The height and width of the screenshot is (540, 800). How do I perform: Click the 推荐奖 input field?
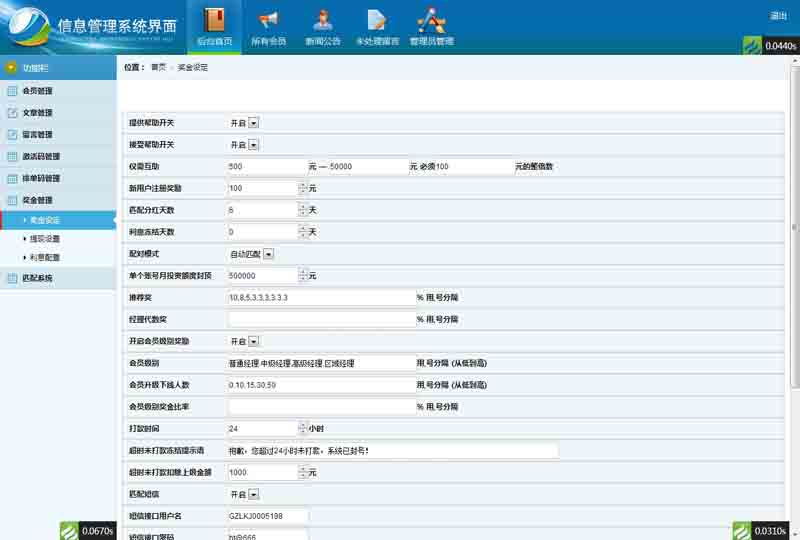[x=321, y=298]
